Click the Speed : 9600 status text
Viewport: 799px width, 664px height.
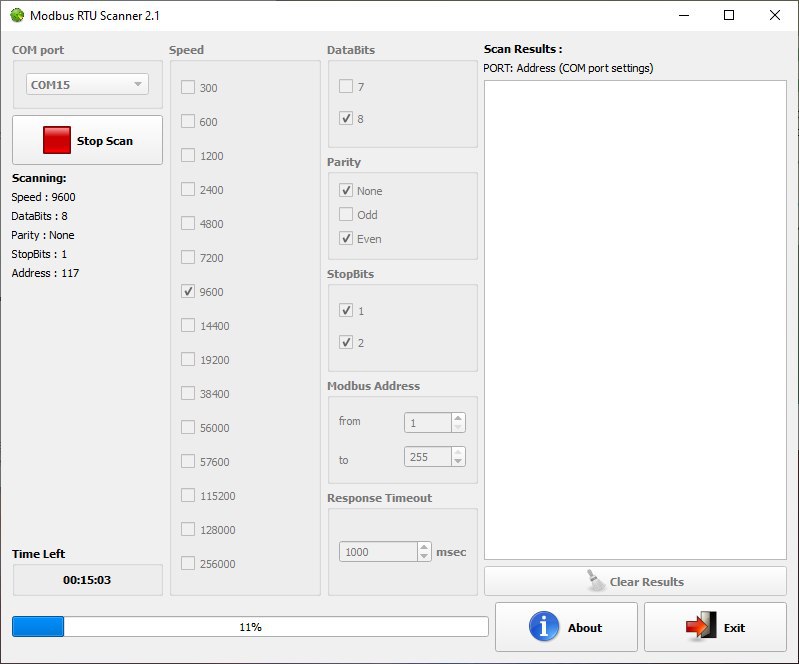[43, 197]
